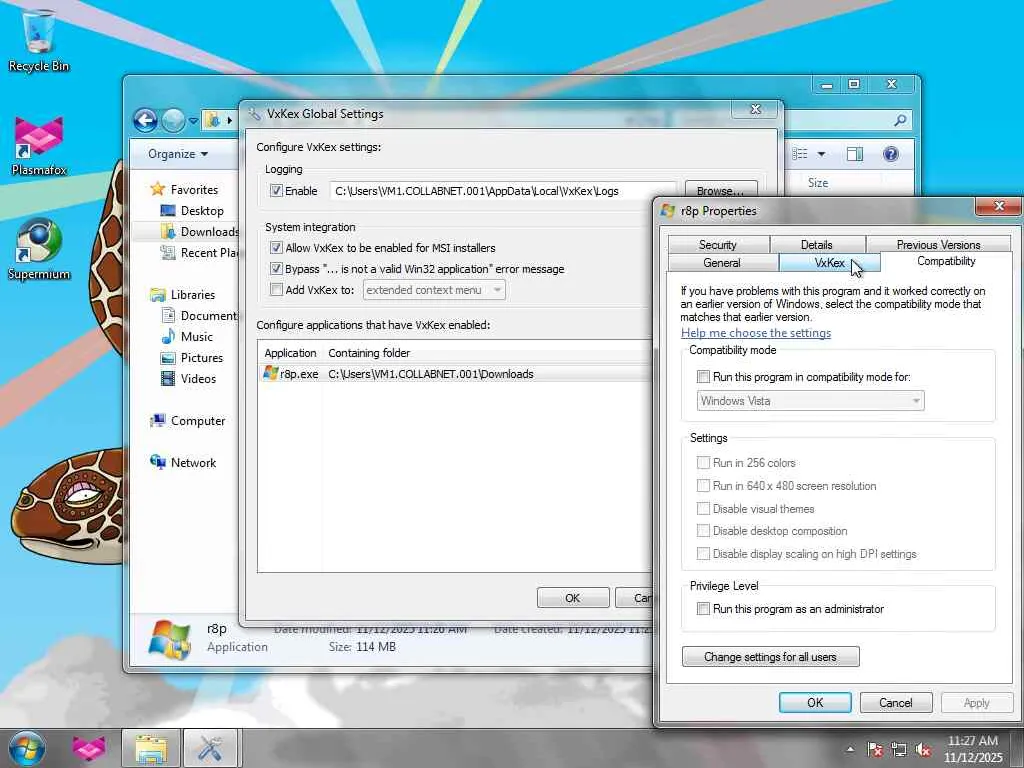Open Help me choose the settings link
Viewport: 1024px width, 768px height.
tap(756, 333)
